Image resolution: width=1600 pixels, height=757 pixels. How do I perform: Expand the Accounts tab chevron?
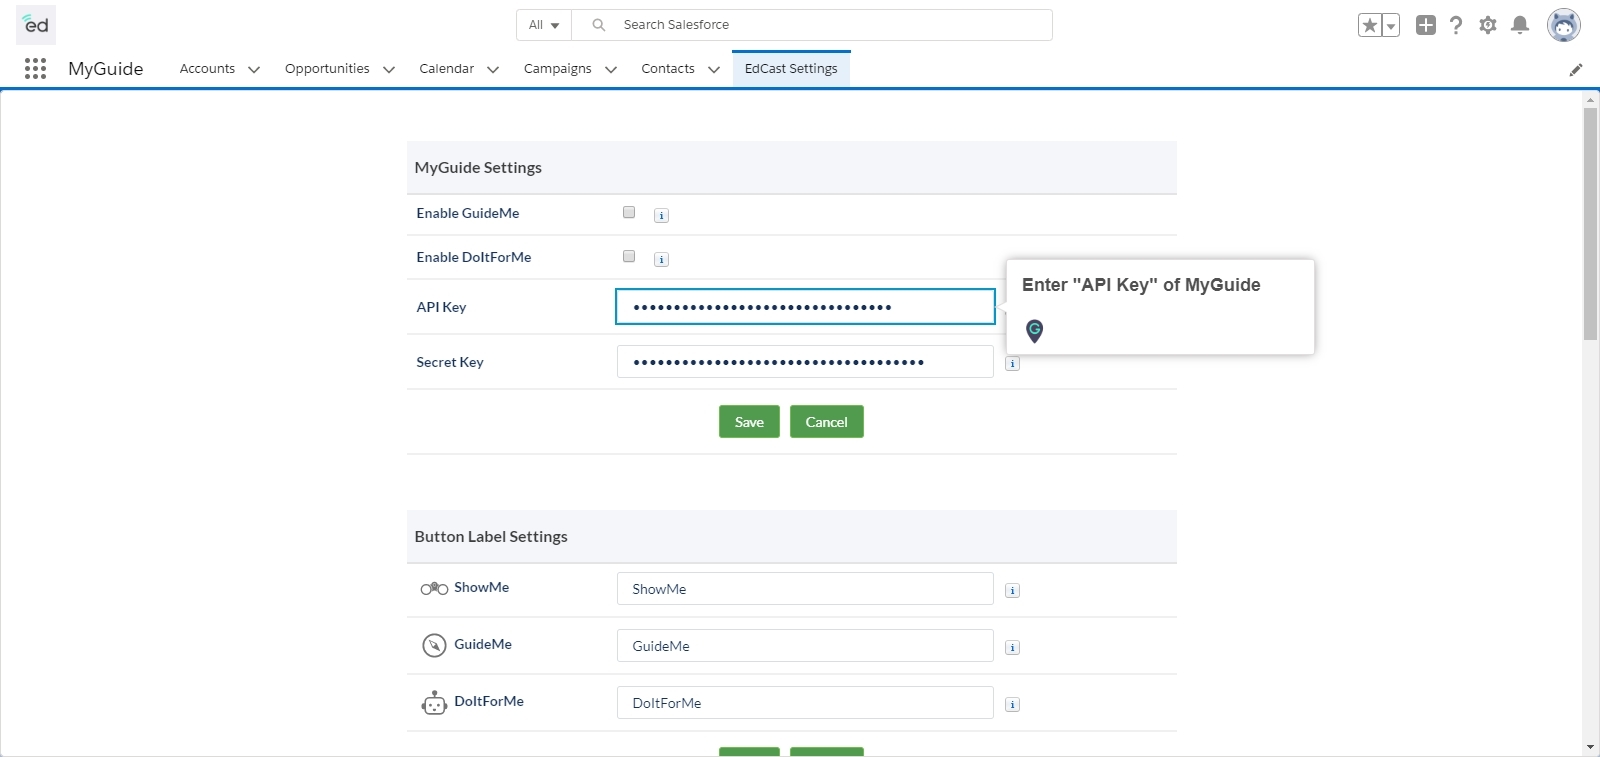tap(254, 69)
